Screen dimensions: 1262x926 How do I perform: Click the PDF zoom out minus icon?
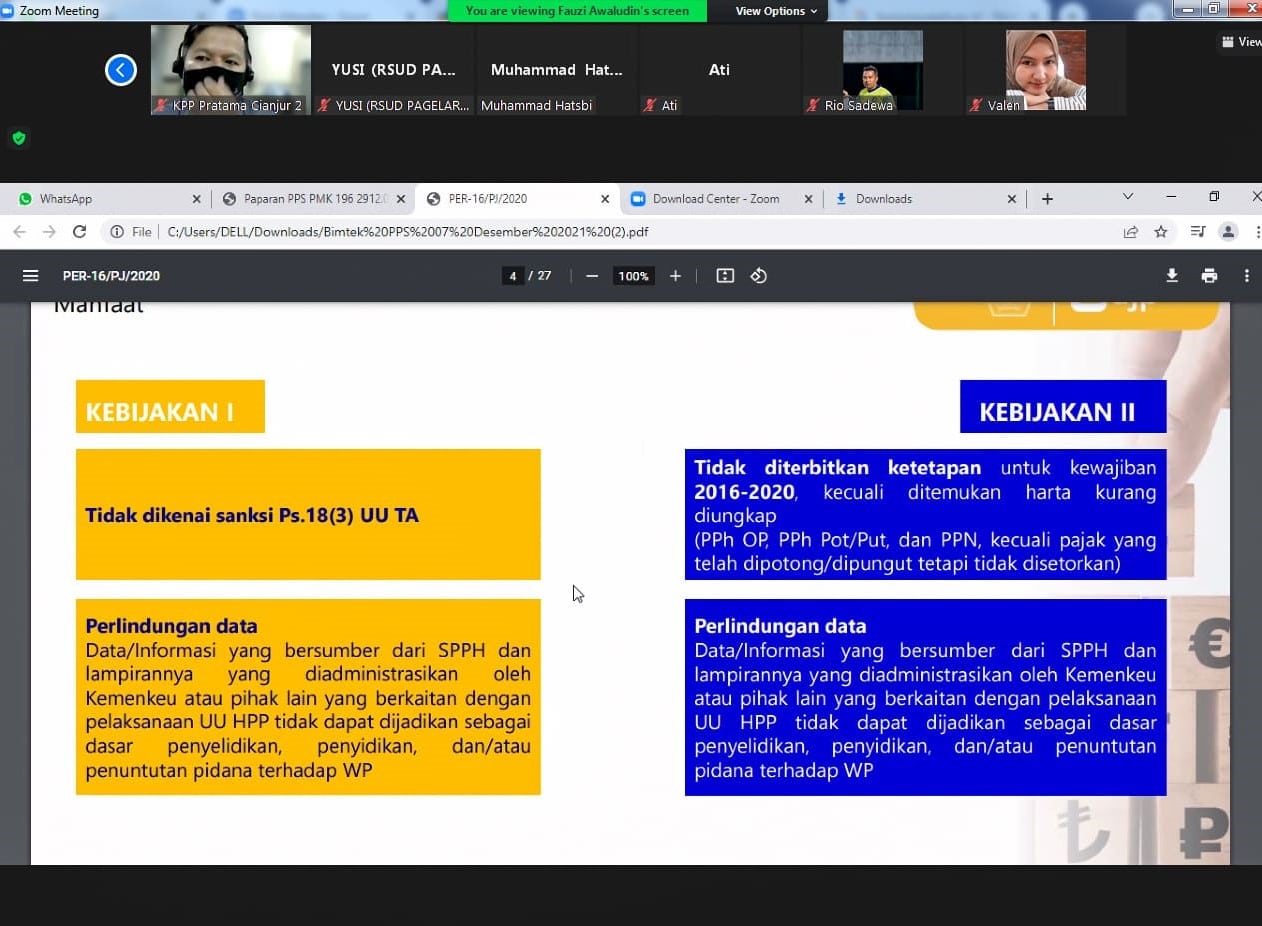[x=592, y=276]
